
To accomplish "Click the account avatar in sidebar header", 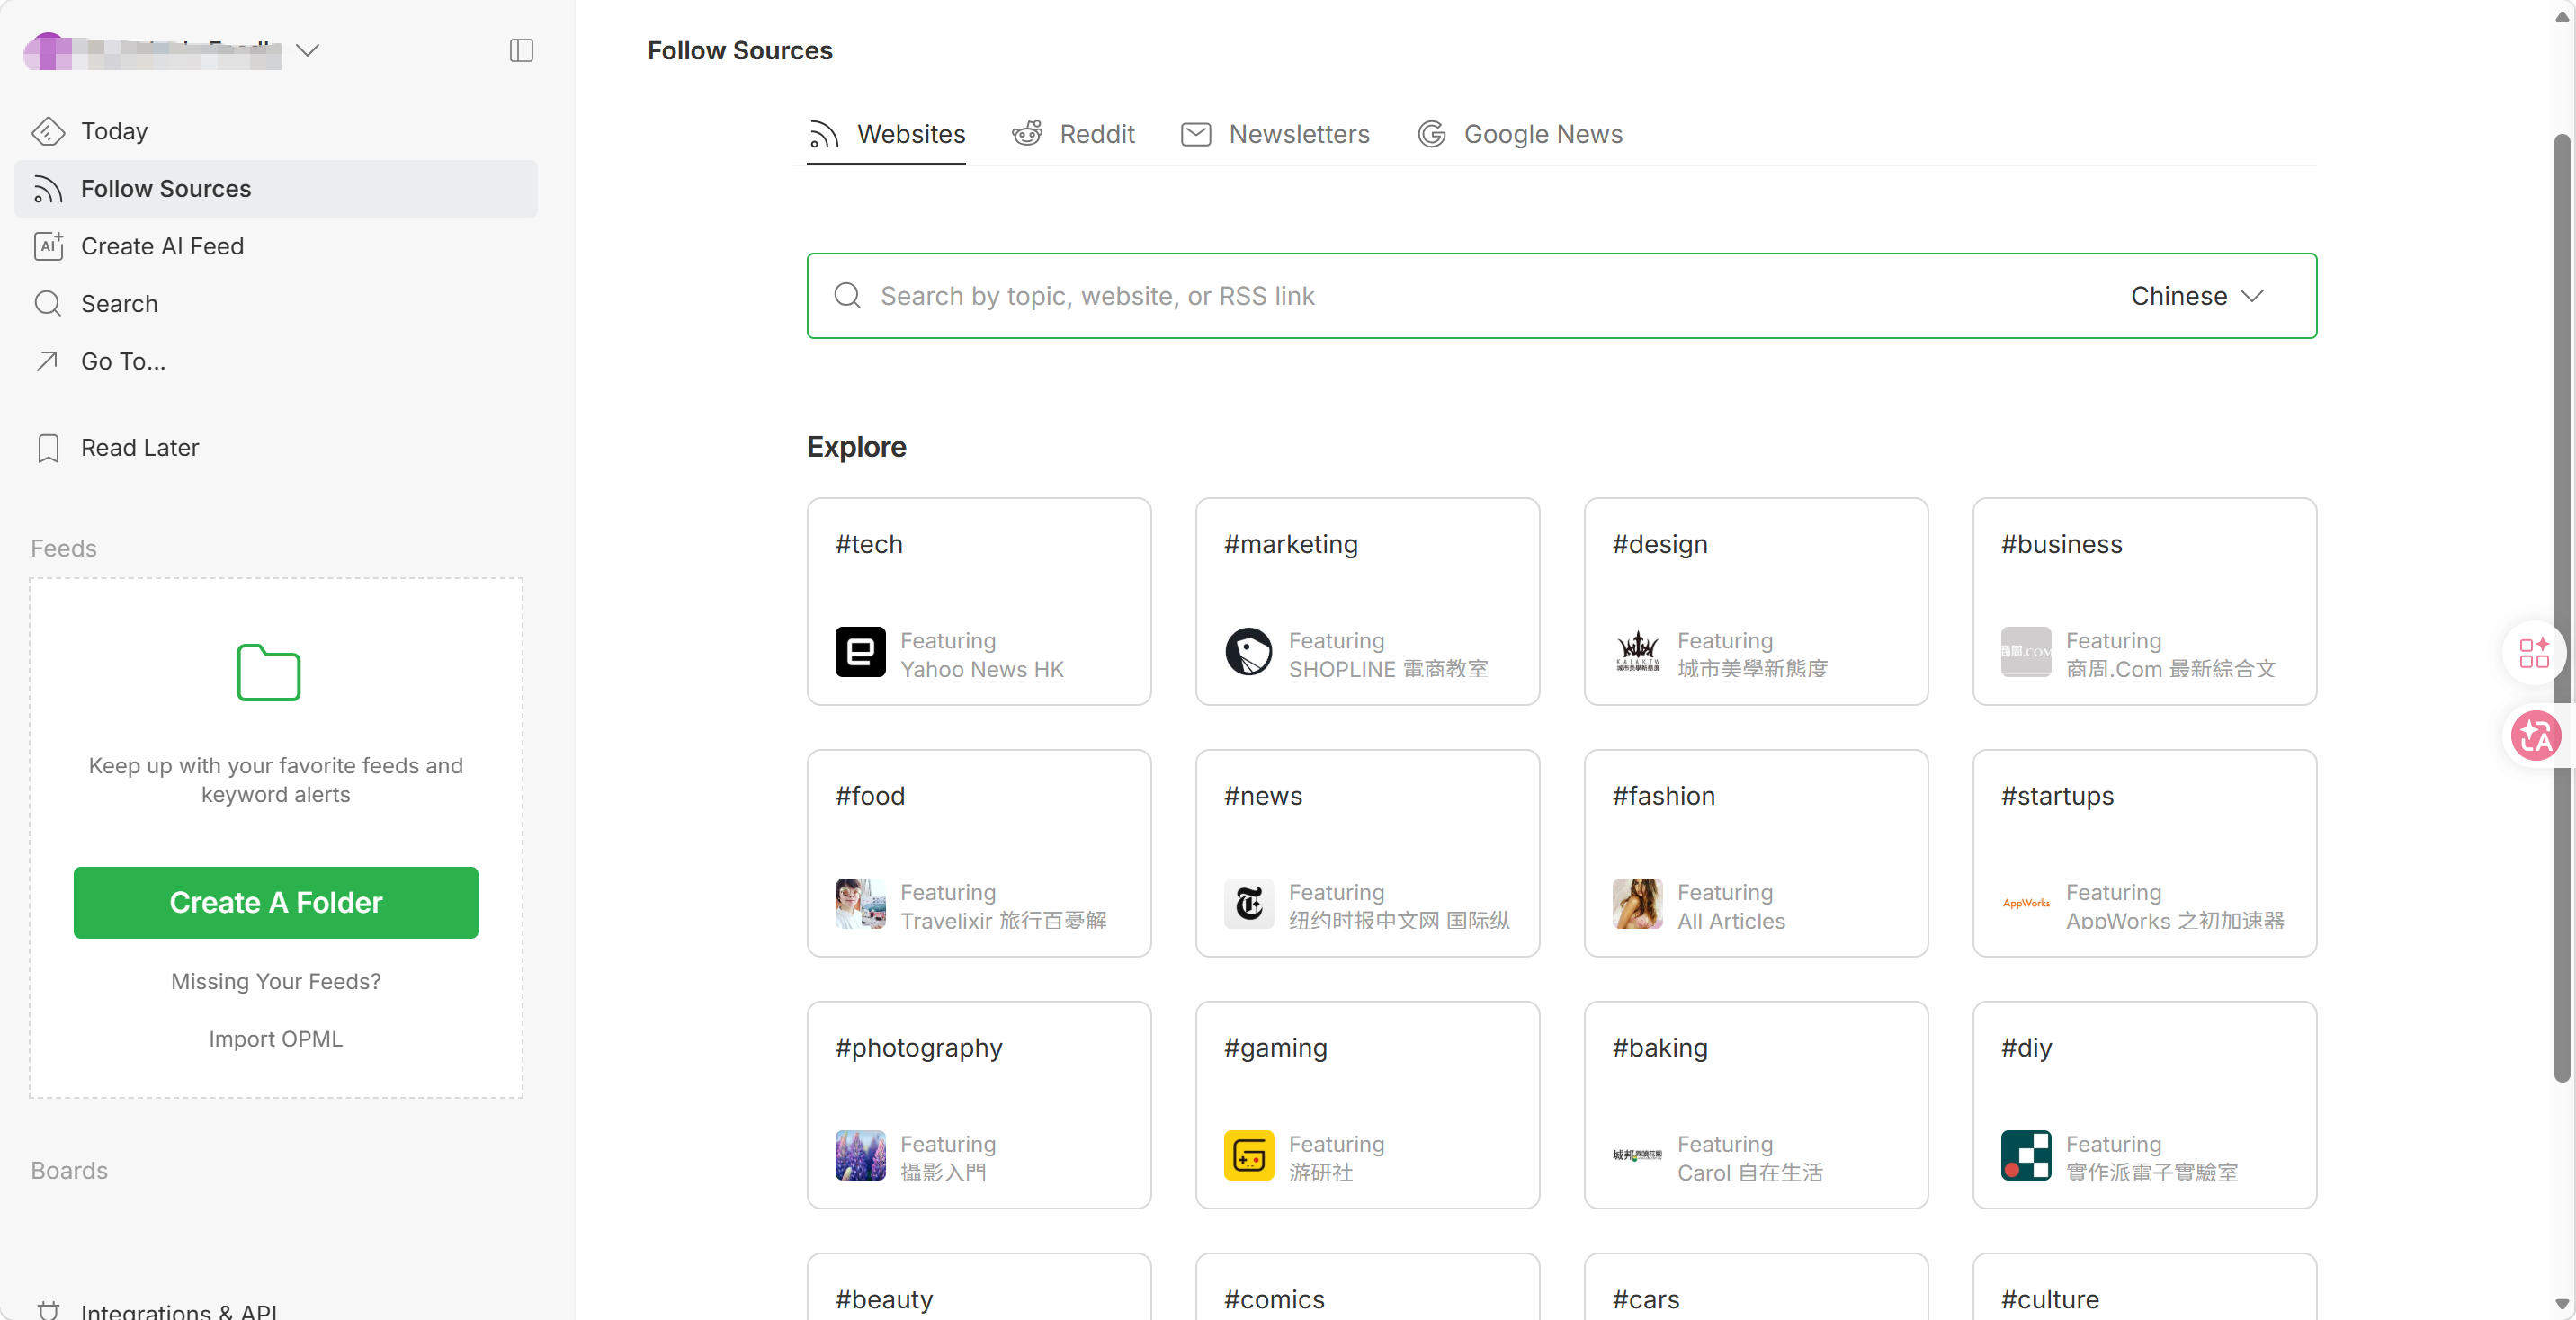I will [47, 50].
